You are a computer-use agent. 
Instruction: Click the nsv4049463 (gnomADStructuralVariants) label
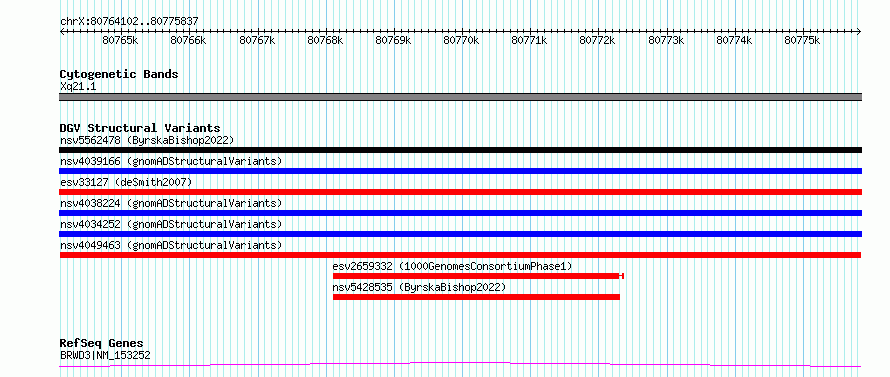(171, 245)
